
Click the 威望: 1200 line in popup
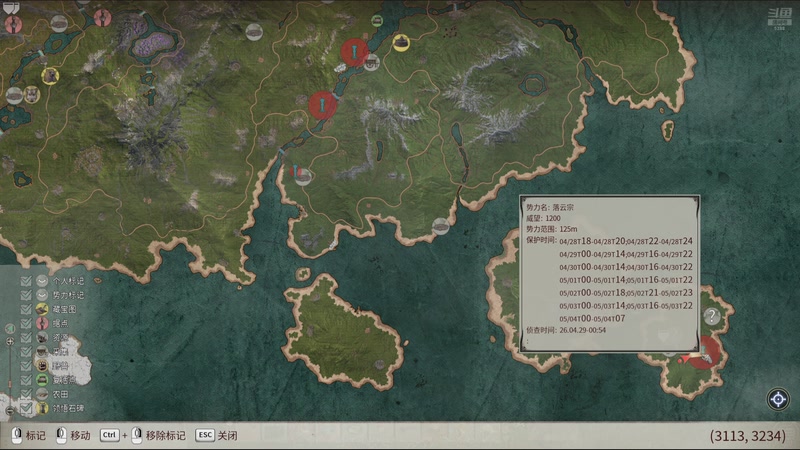[x=543, y=218]
